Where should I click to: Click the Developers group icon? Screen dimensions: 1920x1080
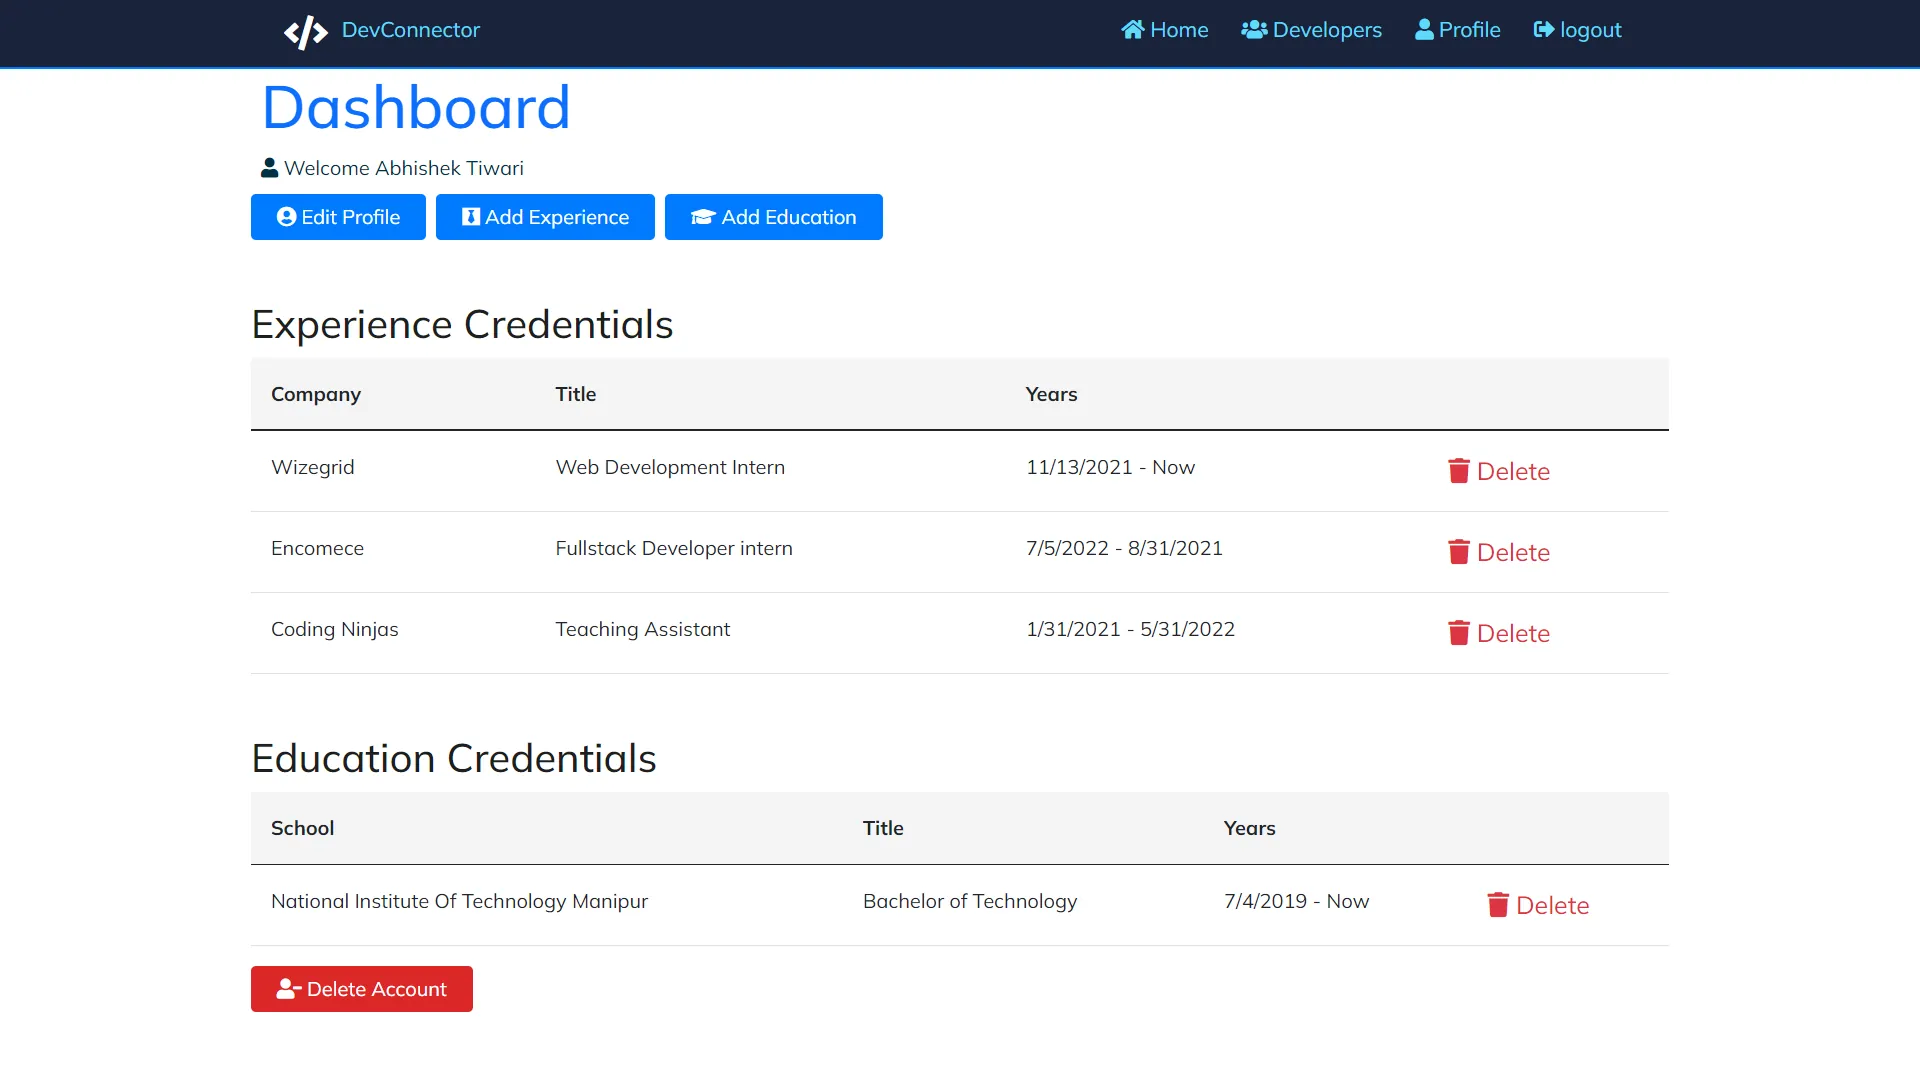tap(1253, 29)
